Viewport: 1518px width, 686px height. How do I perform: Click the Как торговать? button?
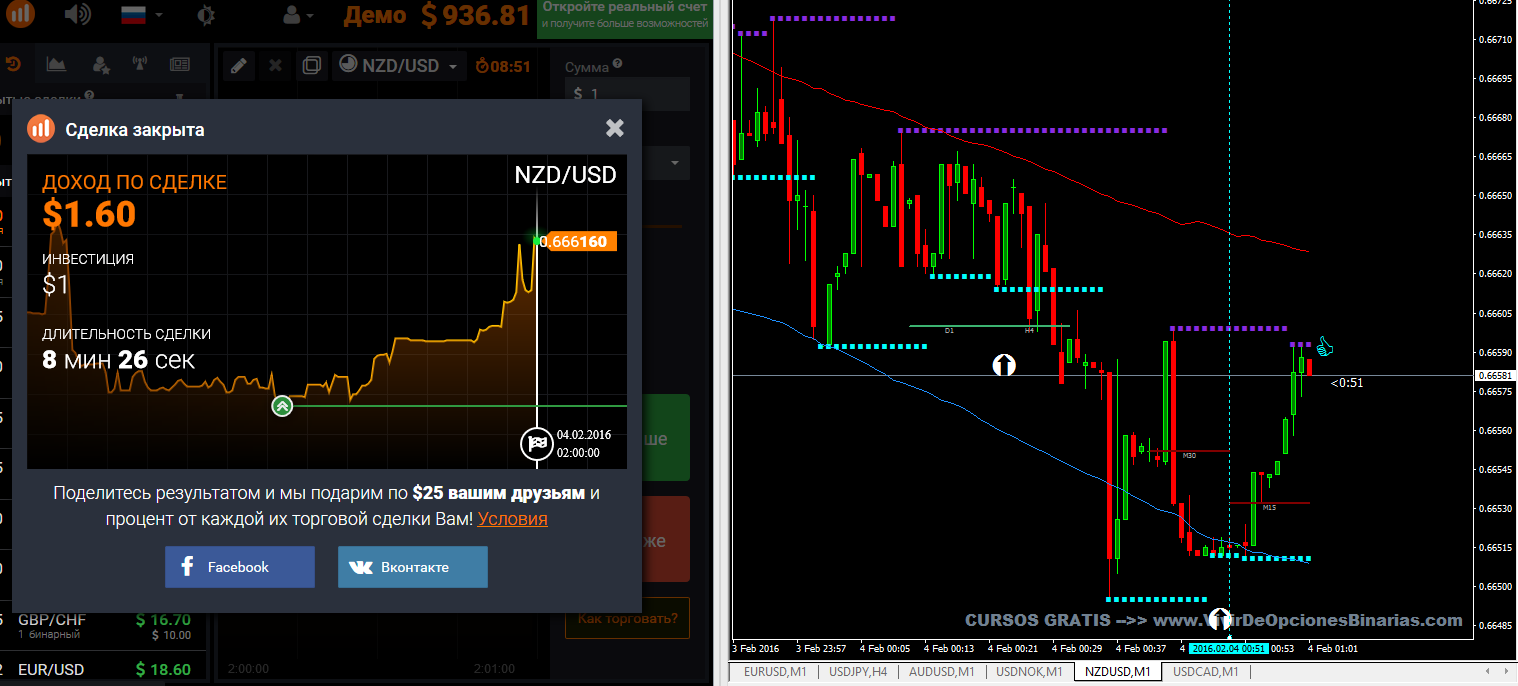(627, 618)
